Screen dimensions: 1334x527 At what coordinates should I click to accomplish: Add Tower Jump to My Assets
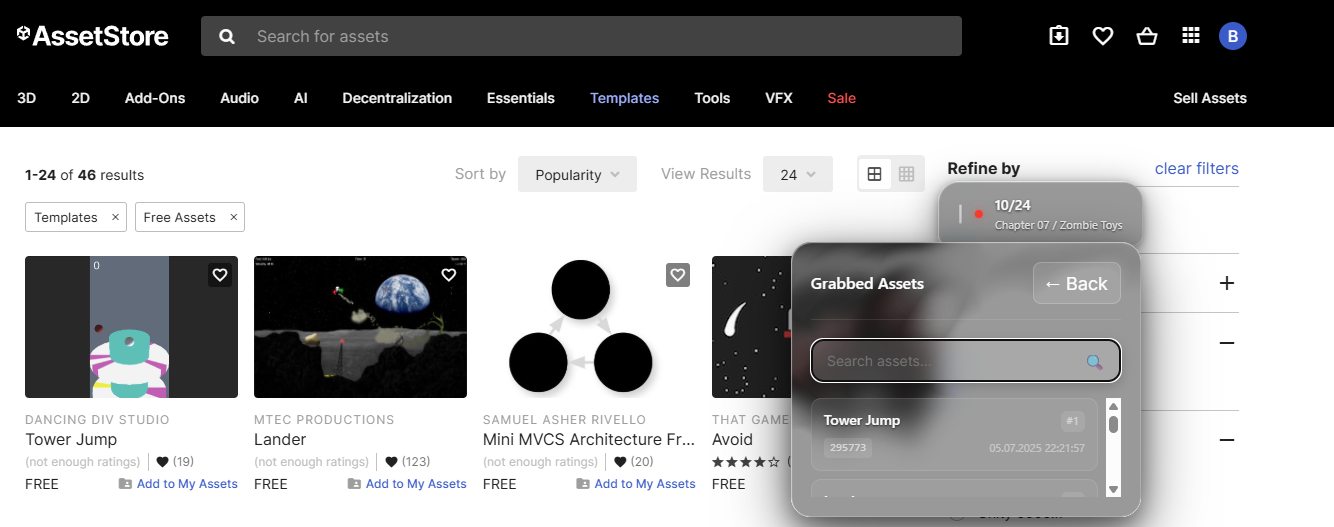coord(178,484)
